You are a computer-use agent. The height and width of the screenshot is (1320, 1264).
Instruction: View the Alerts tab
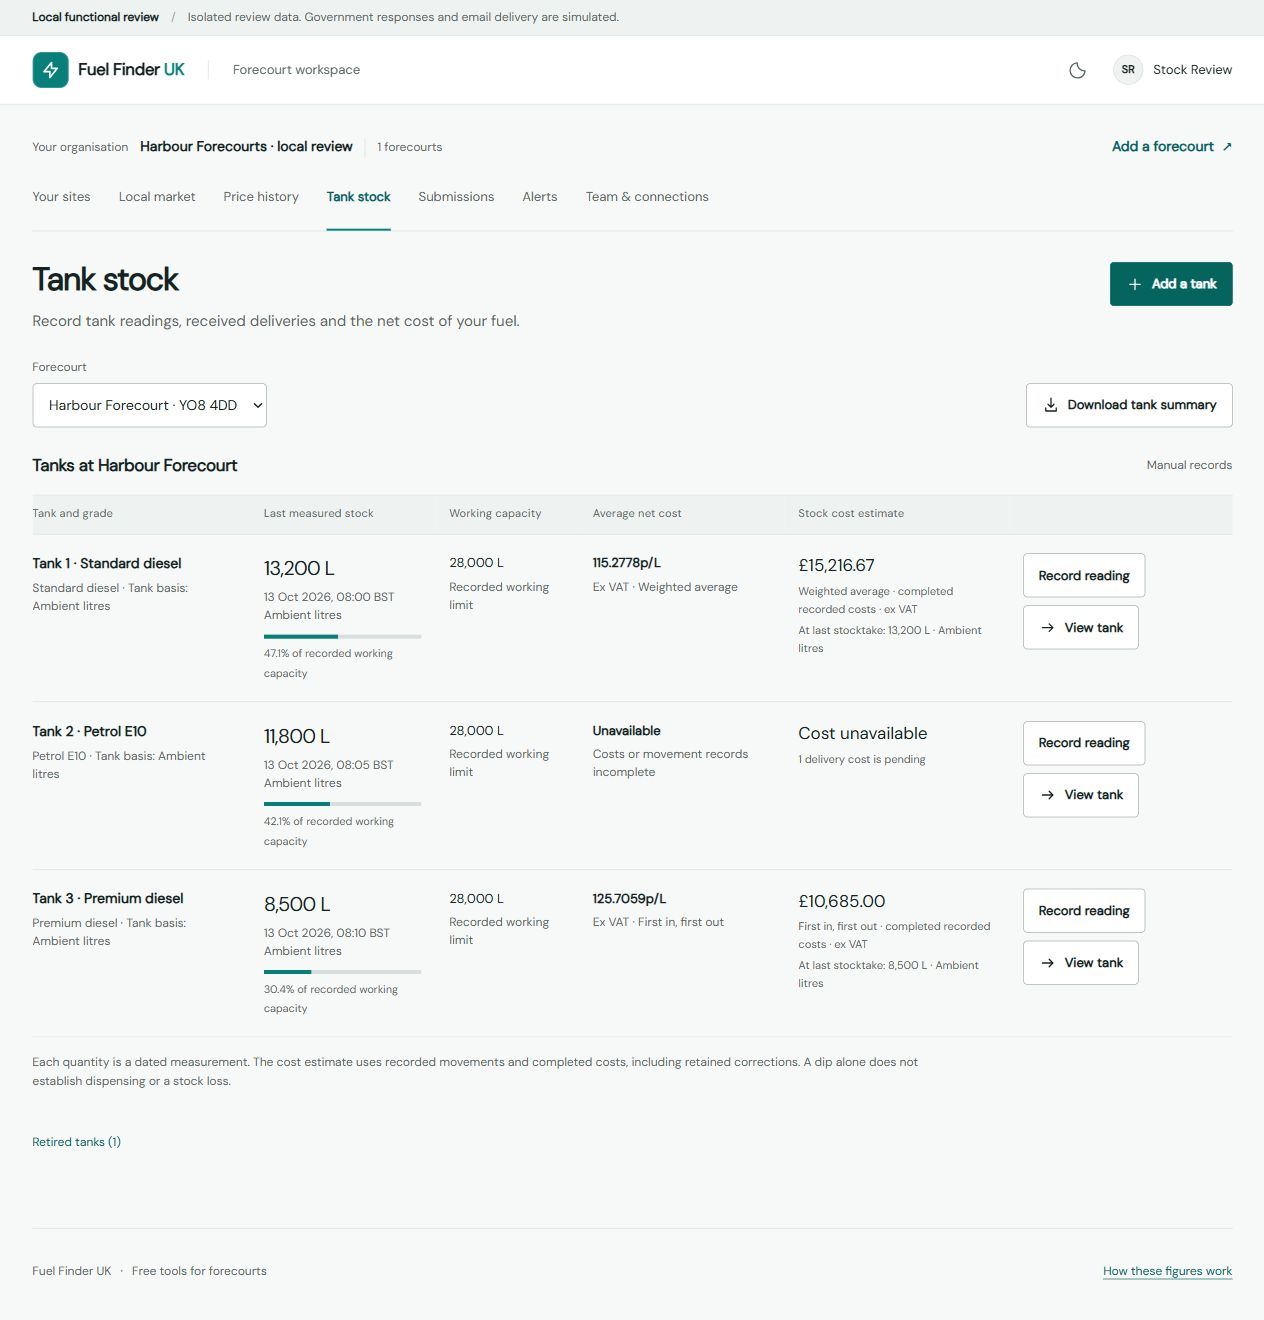tap(540, 197)
